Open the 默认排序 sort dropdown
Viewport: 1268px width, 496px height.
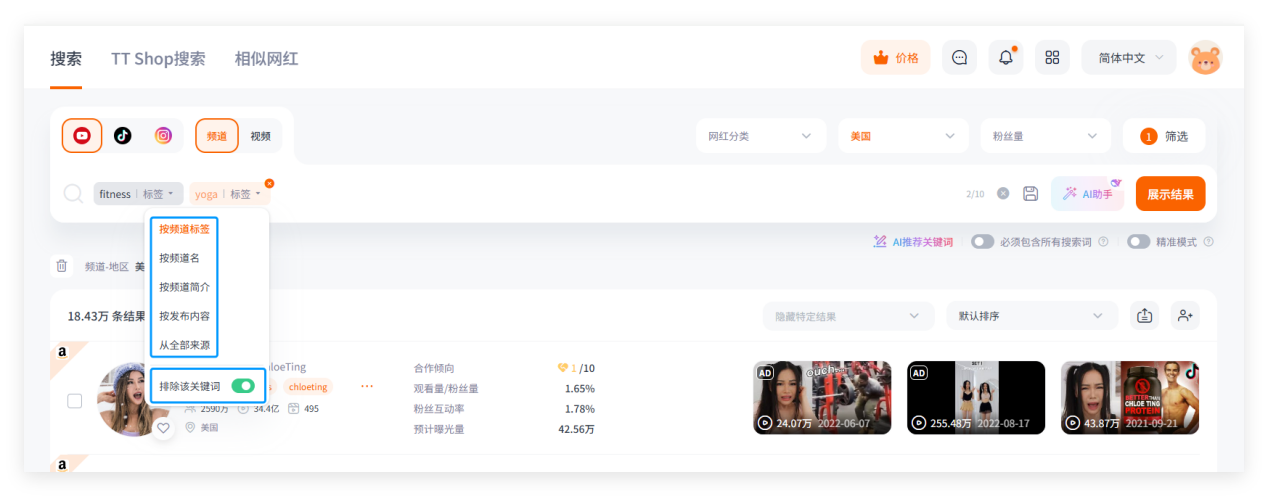[x=1032, y=316]
